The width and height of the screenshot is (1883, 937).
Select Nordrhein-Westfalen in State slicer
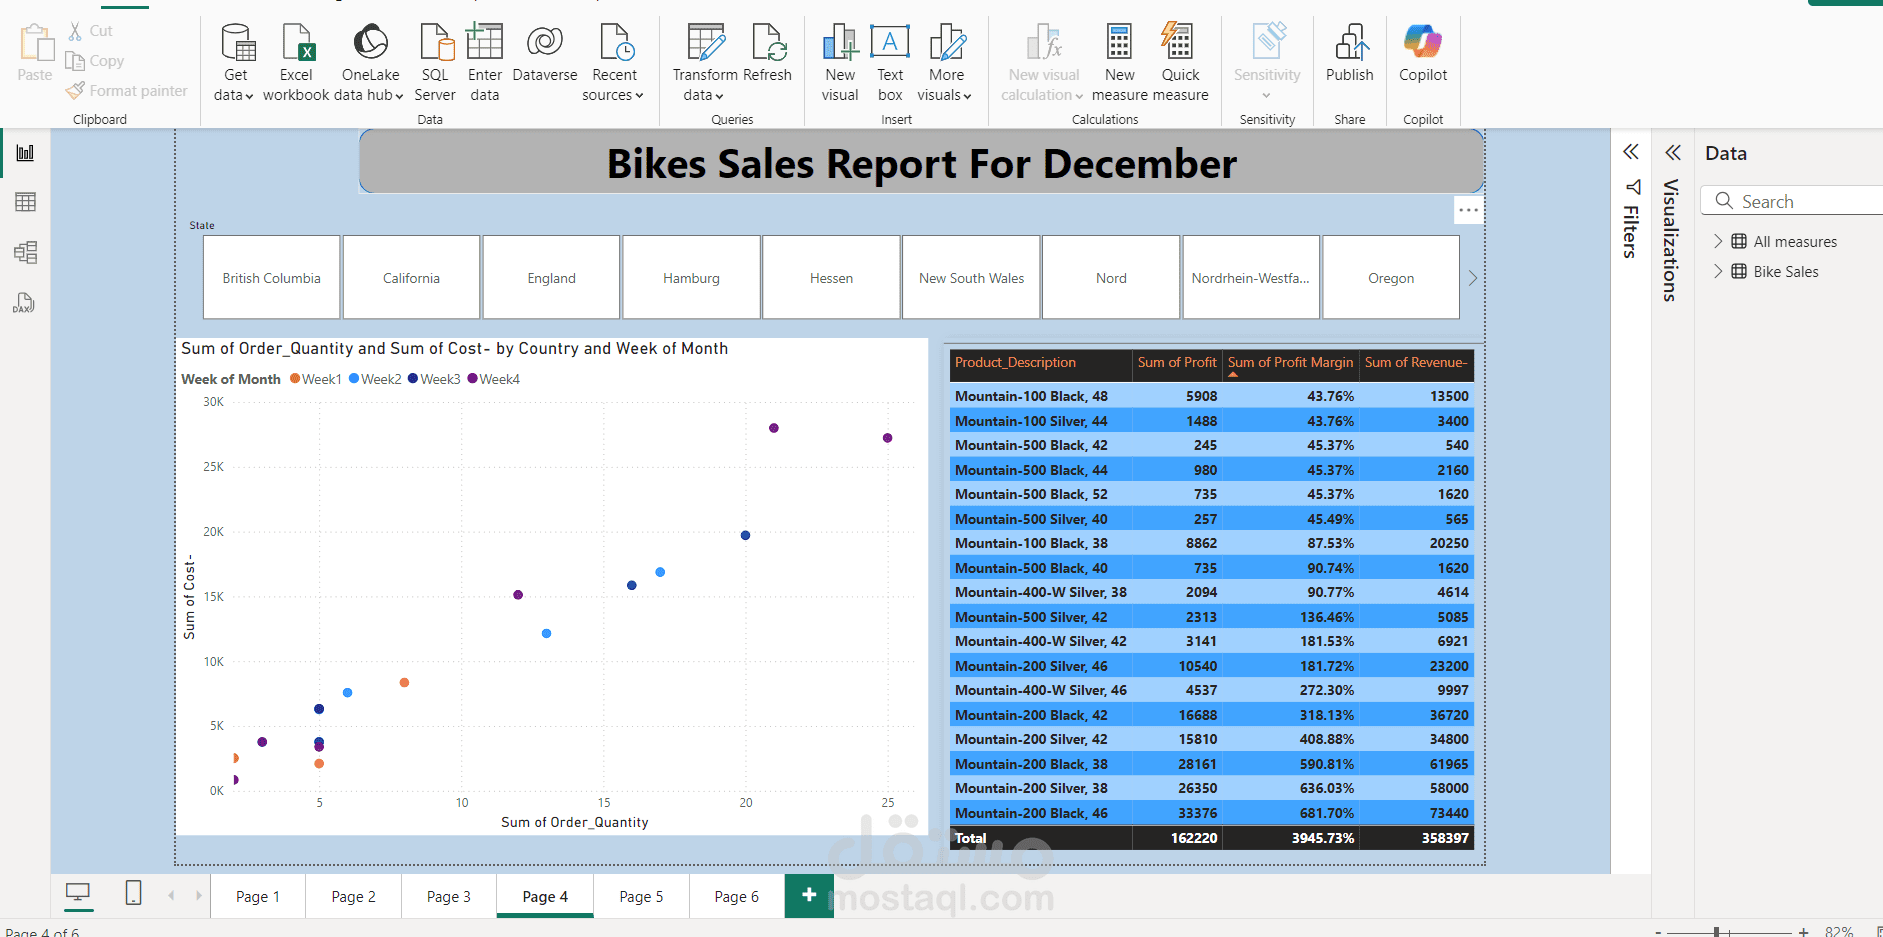pyautogui.click(x=1251, y=278)
